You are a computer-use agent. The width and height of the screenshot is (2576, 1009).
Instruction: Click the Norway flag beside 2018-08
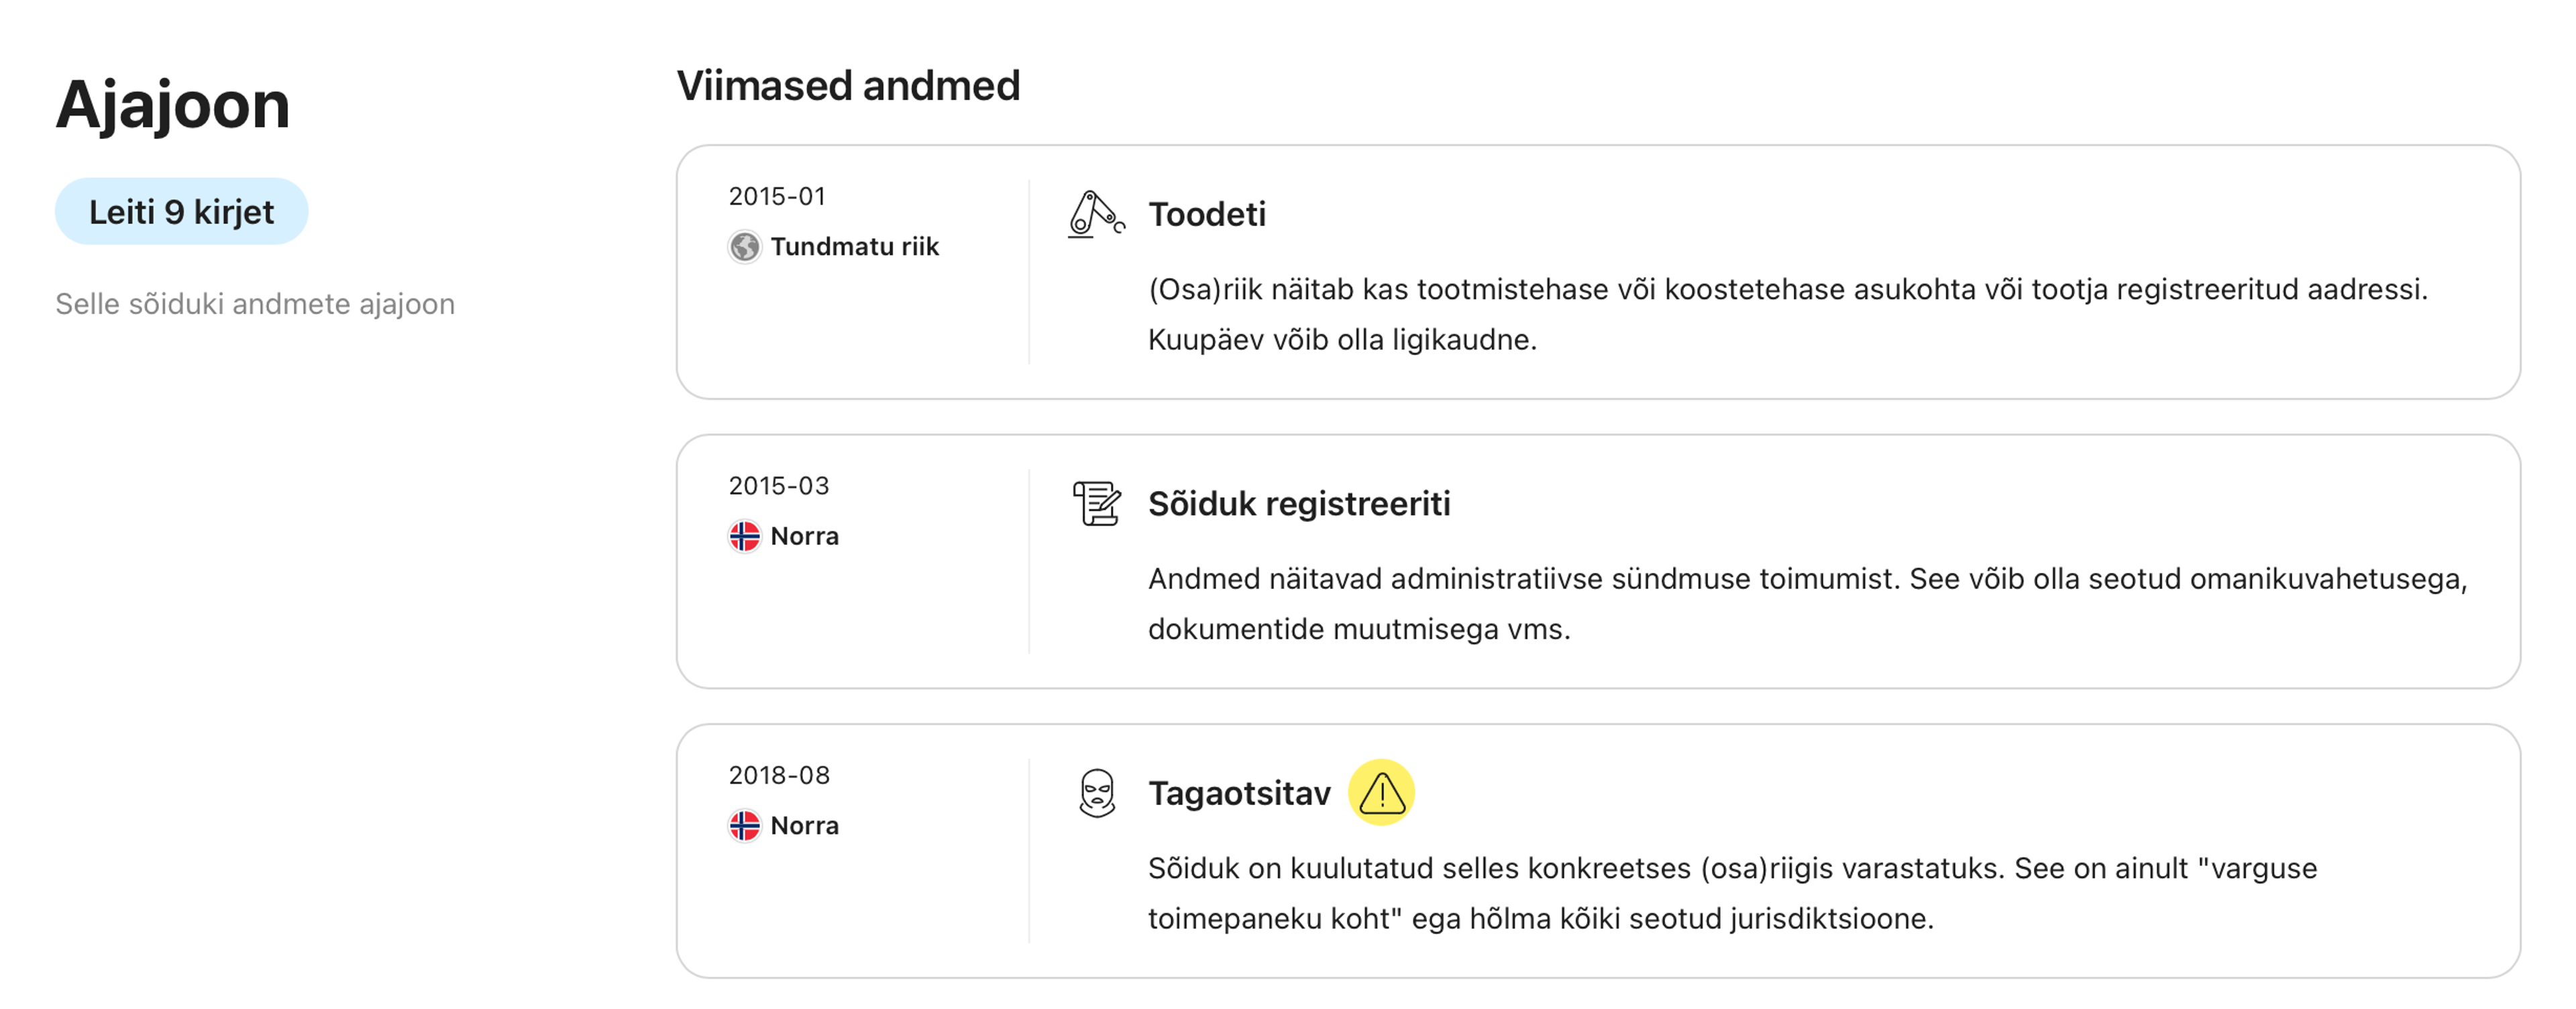click(744, 826)
